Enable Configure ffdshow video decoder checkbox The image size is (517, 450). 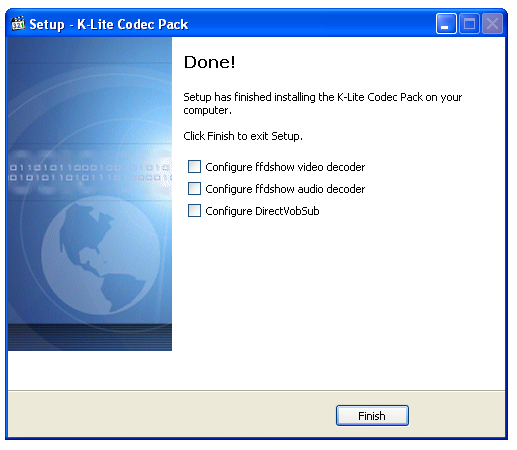pyautogui.click(x=194, y=166)
